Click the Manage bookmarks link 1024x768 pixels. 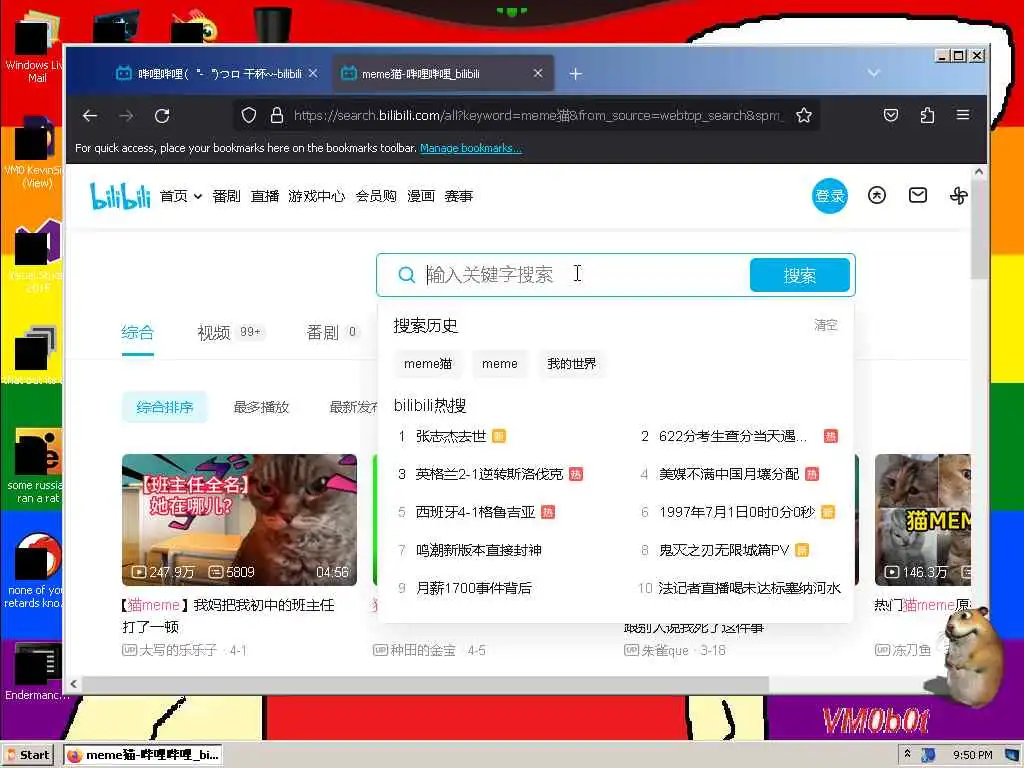(471, 148)
